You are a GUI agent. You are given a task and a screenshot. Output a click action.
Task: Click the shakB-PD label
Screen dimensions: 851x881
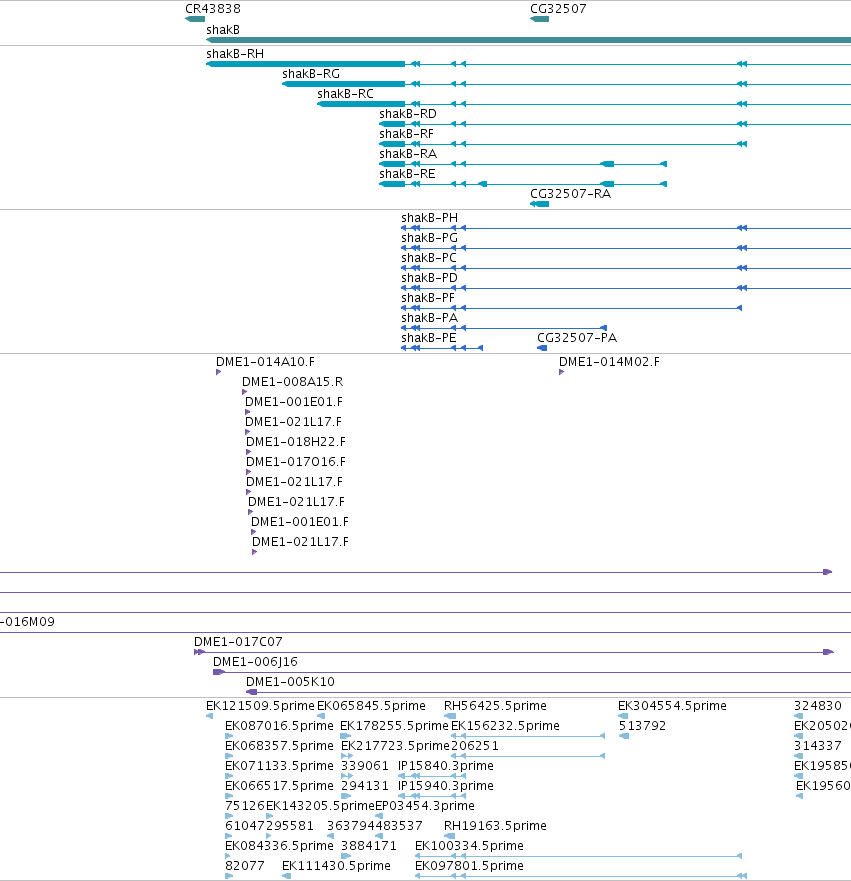(429, 278)
